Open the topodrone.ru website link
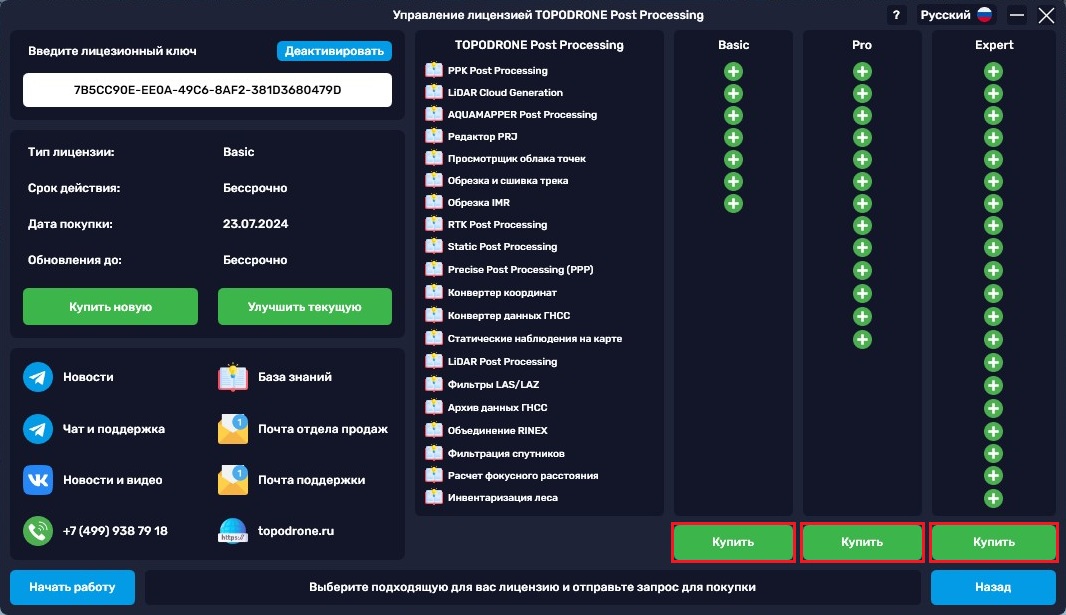1066x615 pixels. (296, 531)
